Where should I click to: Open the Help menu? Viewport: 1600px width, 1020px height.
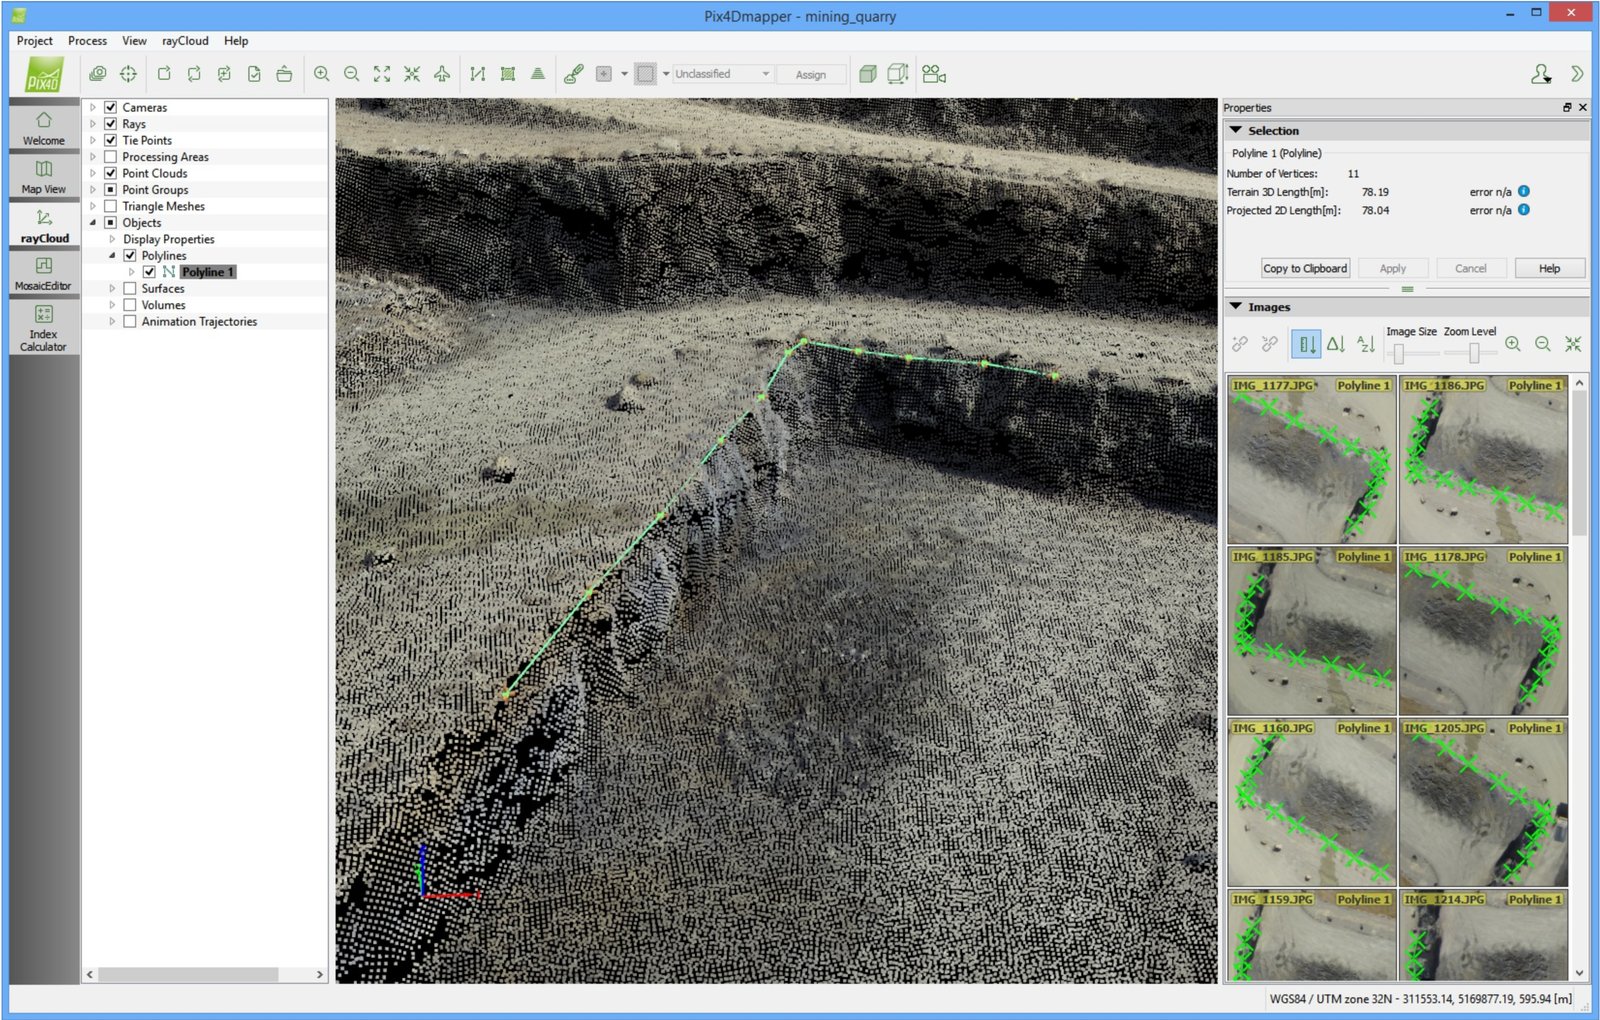coord(236,41)
